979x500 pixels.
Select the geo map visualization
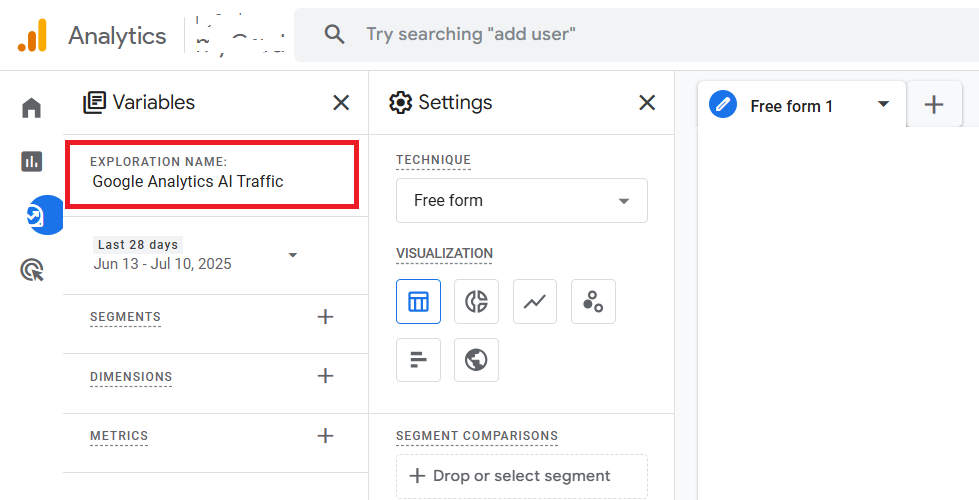coord(476,360)
